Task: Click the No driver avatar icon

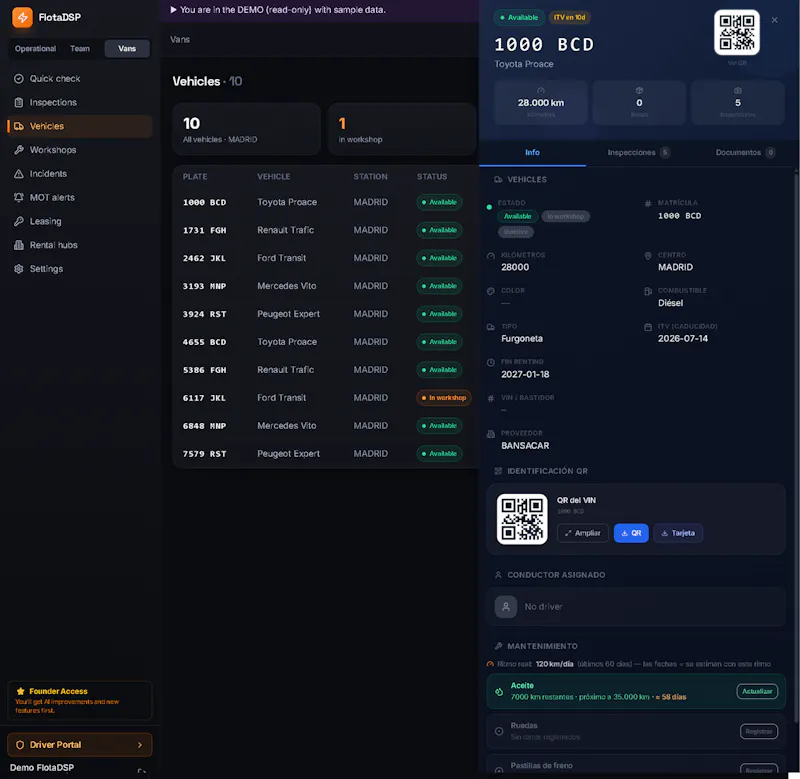Action: [506, 607]
